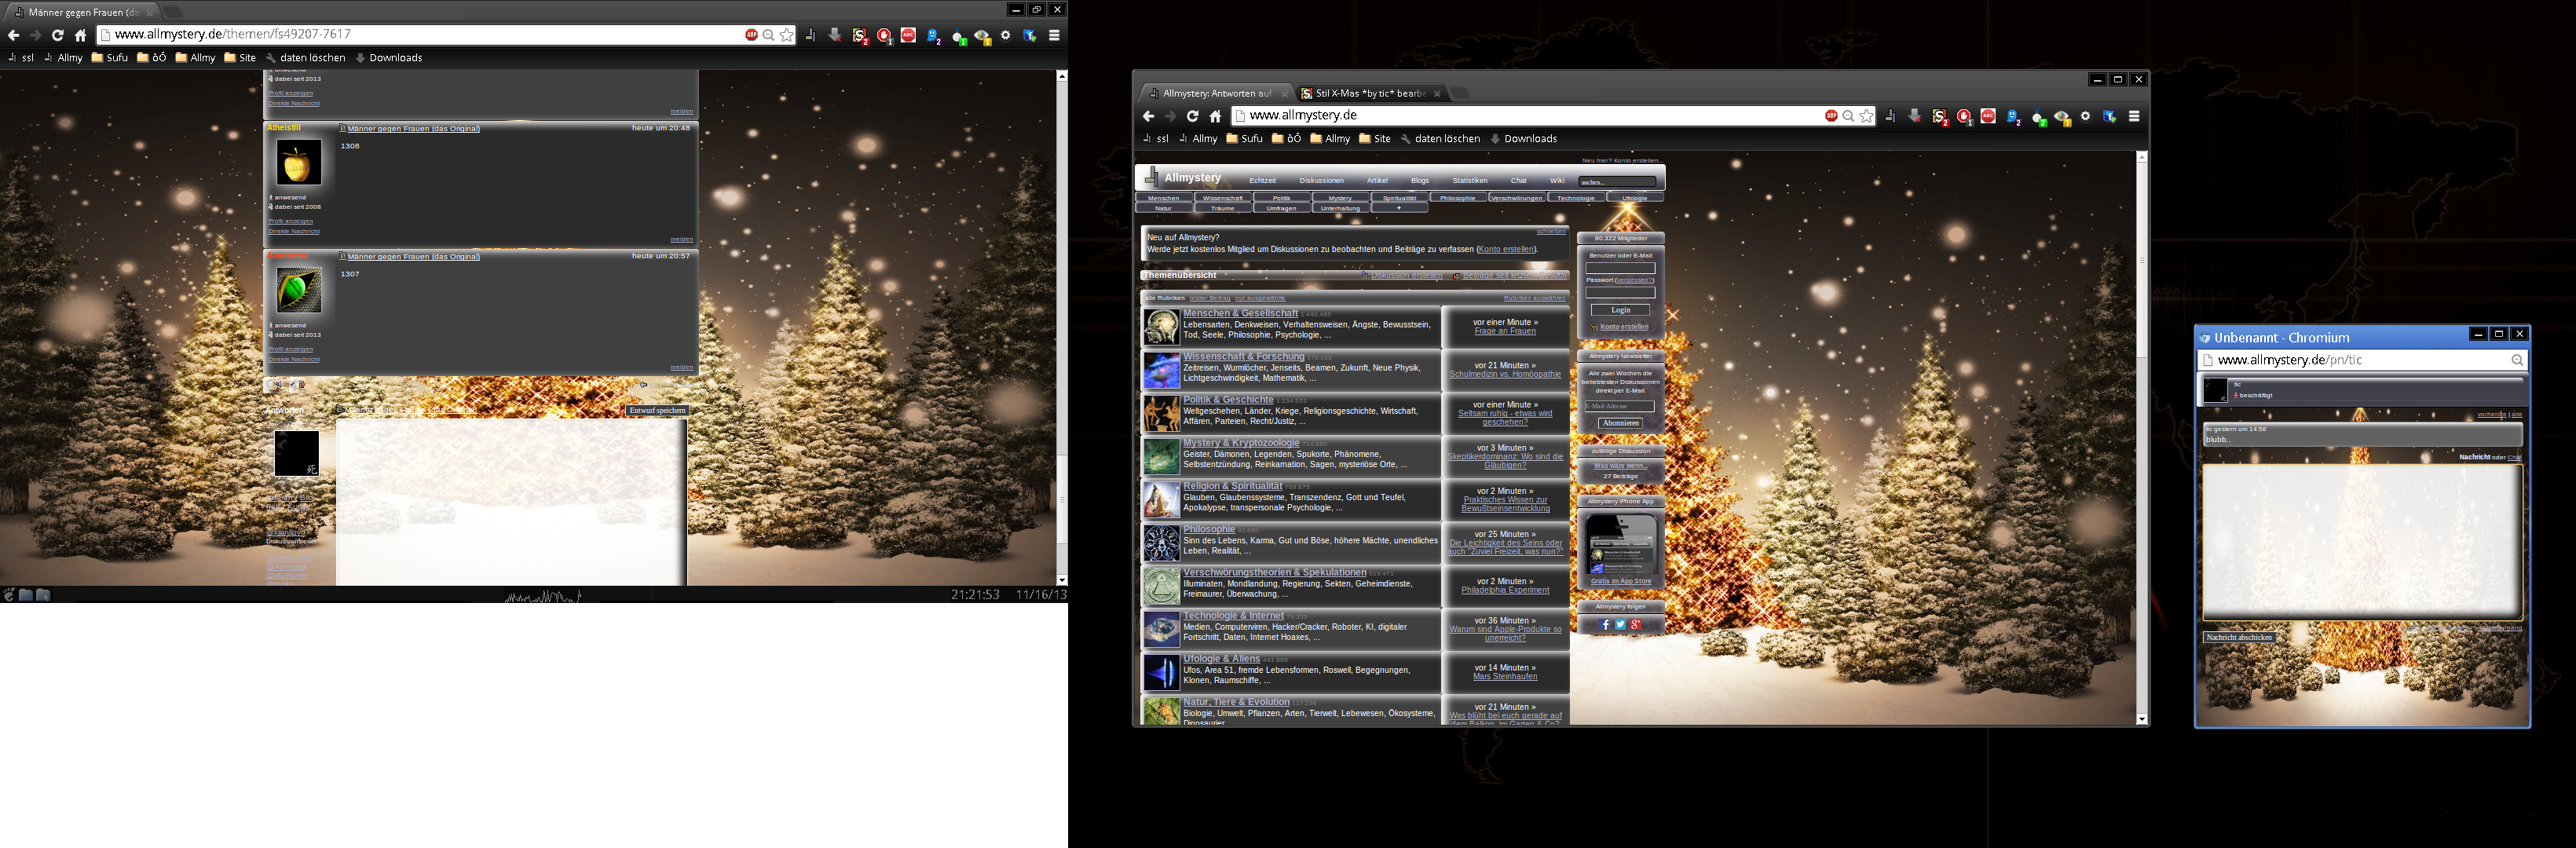
Task: Click Atheistin golden apple avatar
Action: click(x=298, y=162)
